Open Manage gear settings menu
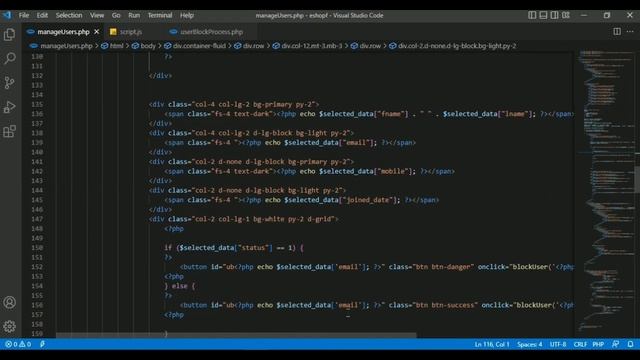640x360 pixels. 9,326
